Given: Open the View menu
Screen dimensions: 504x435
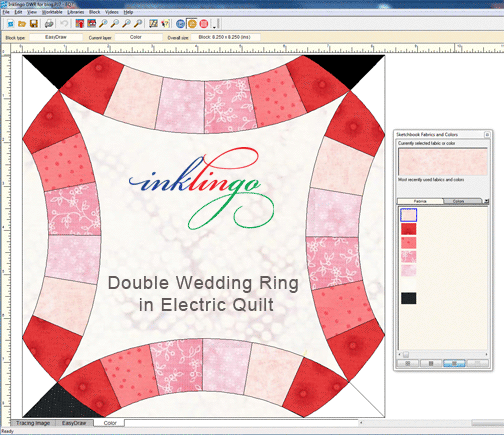Looking at the screenshot, I should (x=32, y=12).
